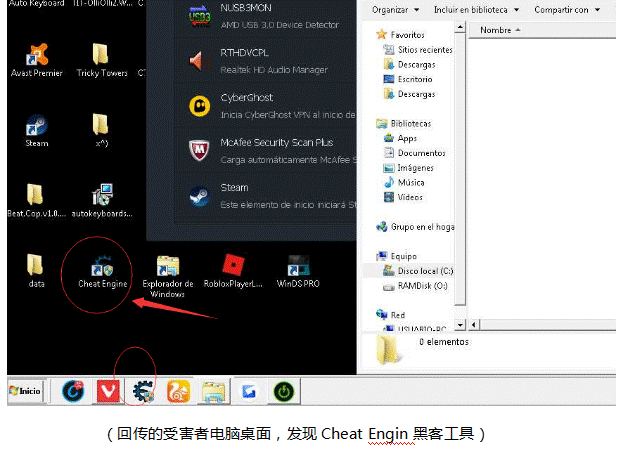Image resolution: width=623 pixels, height=456 pixels.
Task: Select Bibliotecas in the navigation pane
Action: click(x=403, y=124)
